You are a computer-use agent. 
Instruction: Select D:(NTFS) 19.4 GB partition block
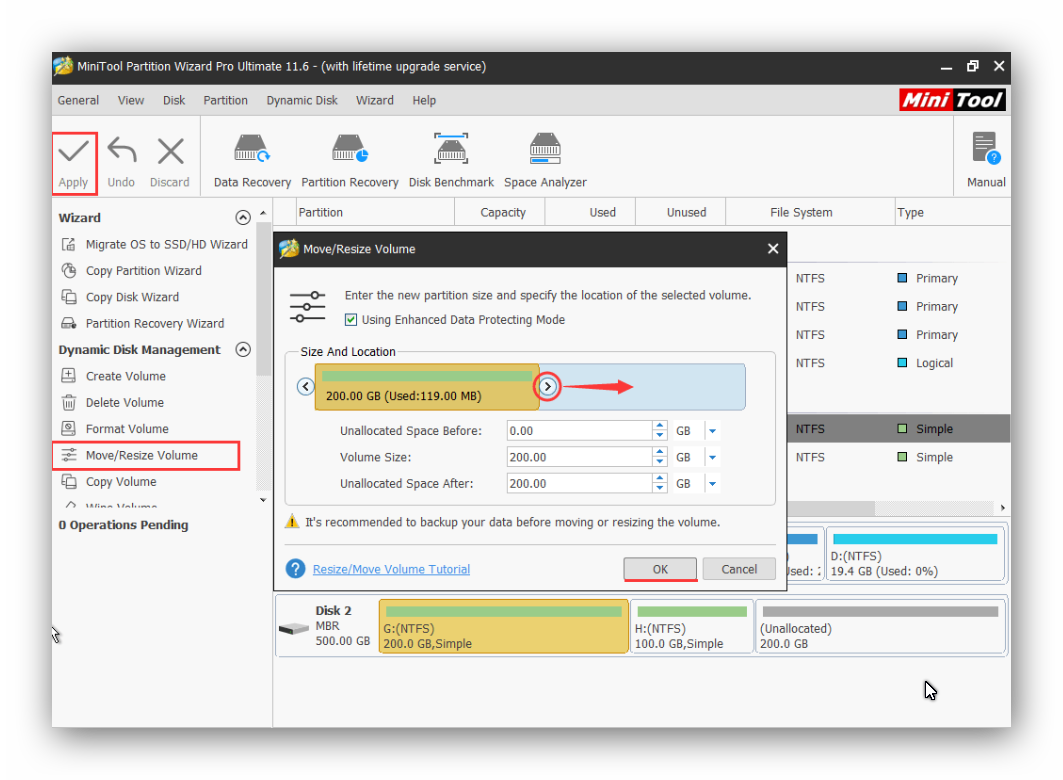[915, 555]
